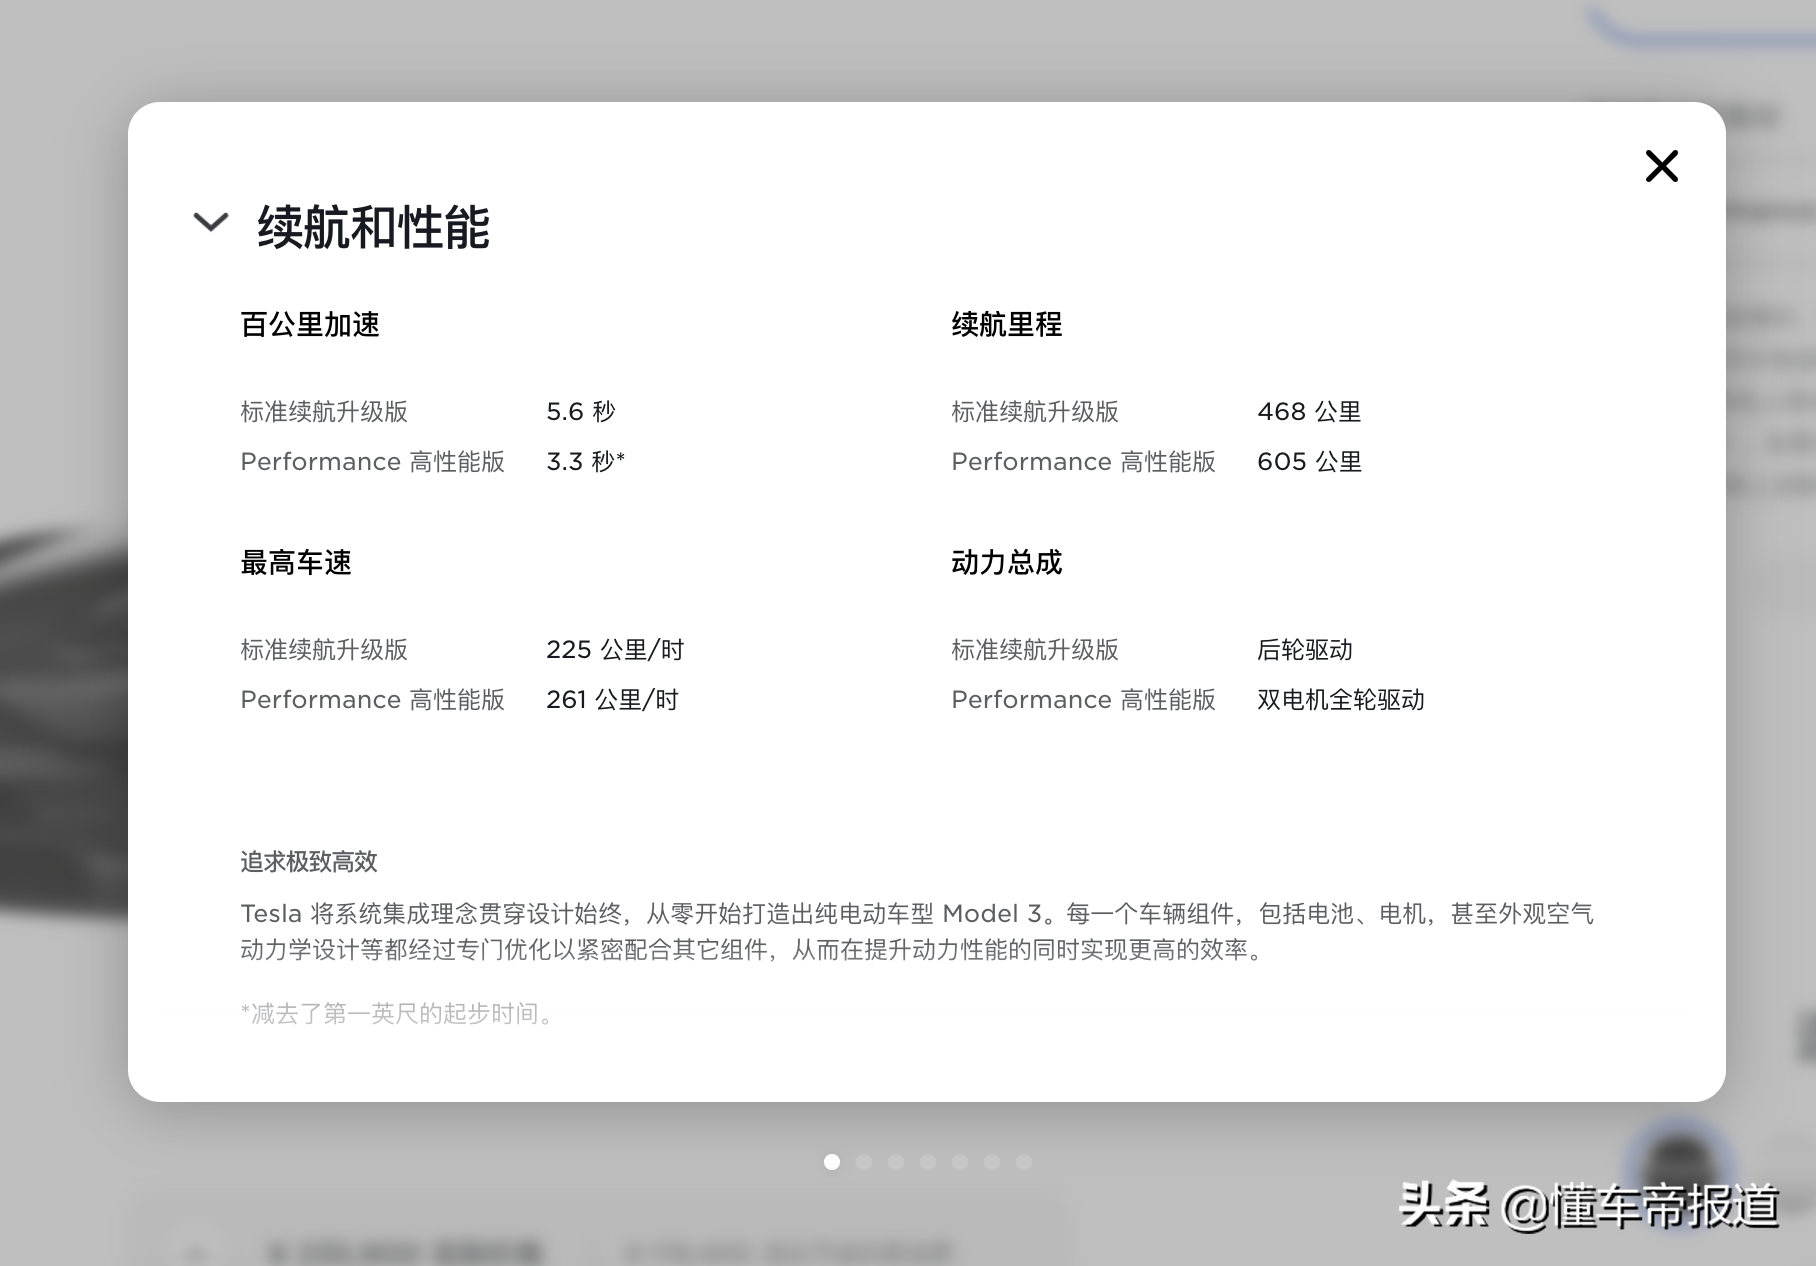This screenshot has height=1266, width=1816.
Task: Click Performance 高性能版 label under 动力总成
Action: [x=1084, y=700]
